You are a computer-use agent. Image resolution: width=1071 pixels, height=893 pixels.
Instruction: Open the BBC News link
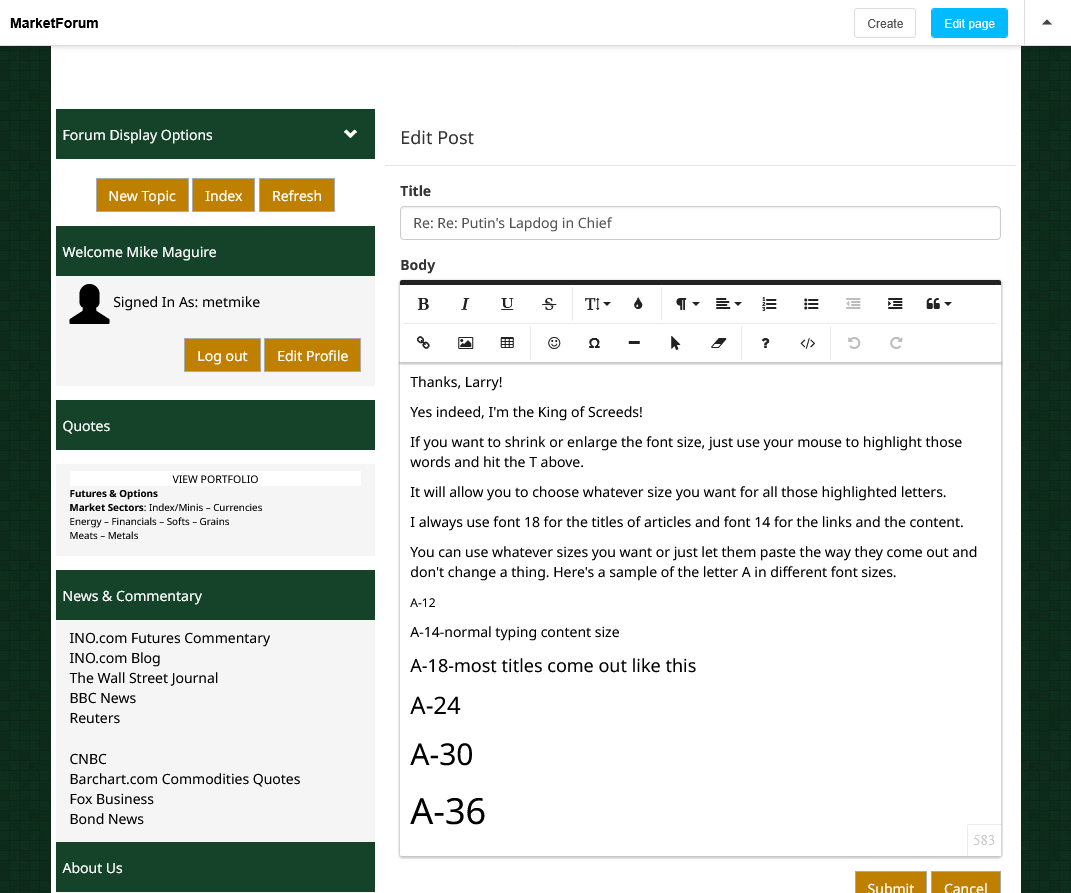pos(102,698)
